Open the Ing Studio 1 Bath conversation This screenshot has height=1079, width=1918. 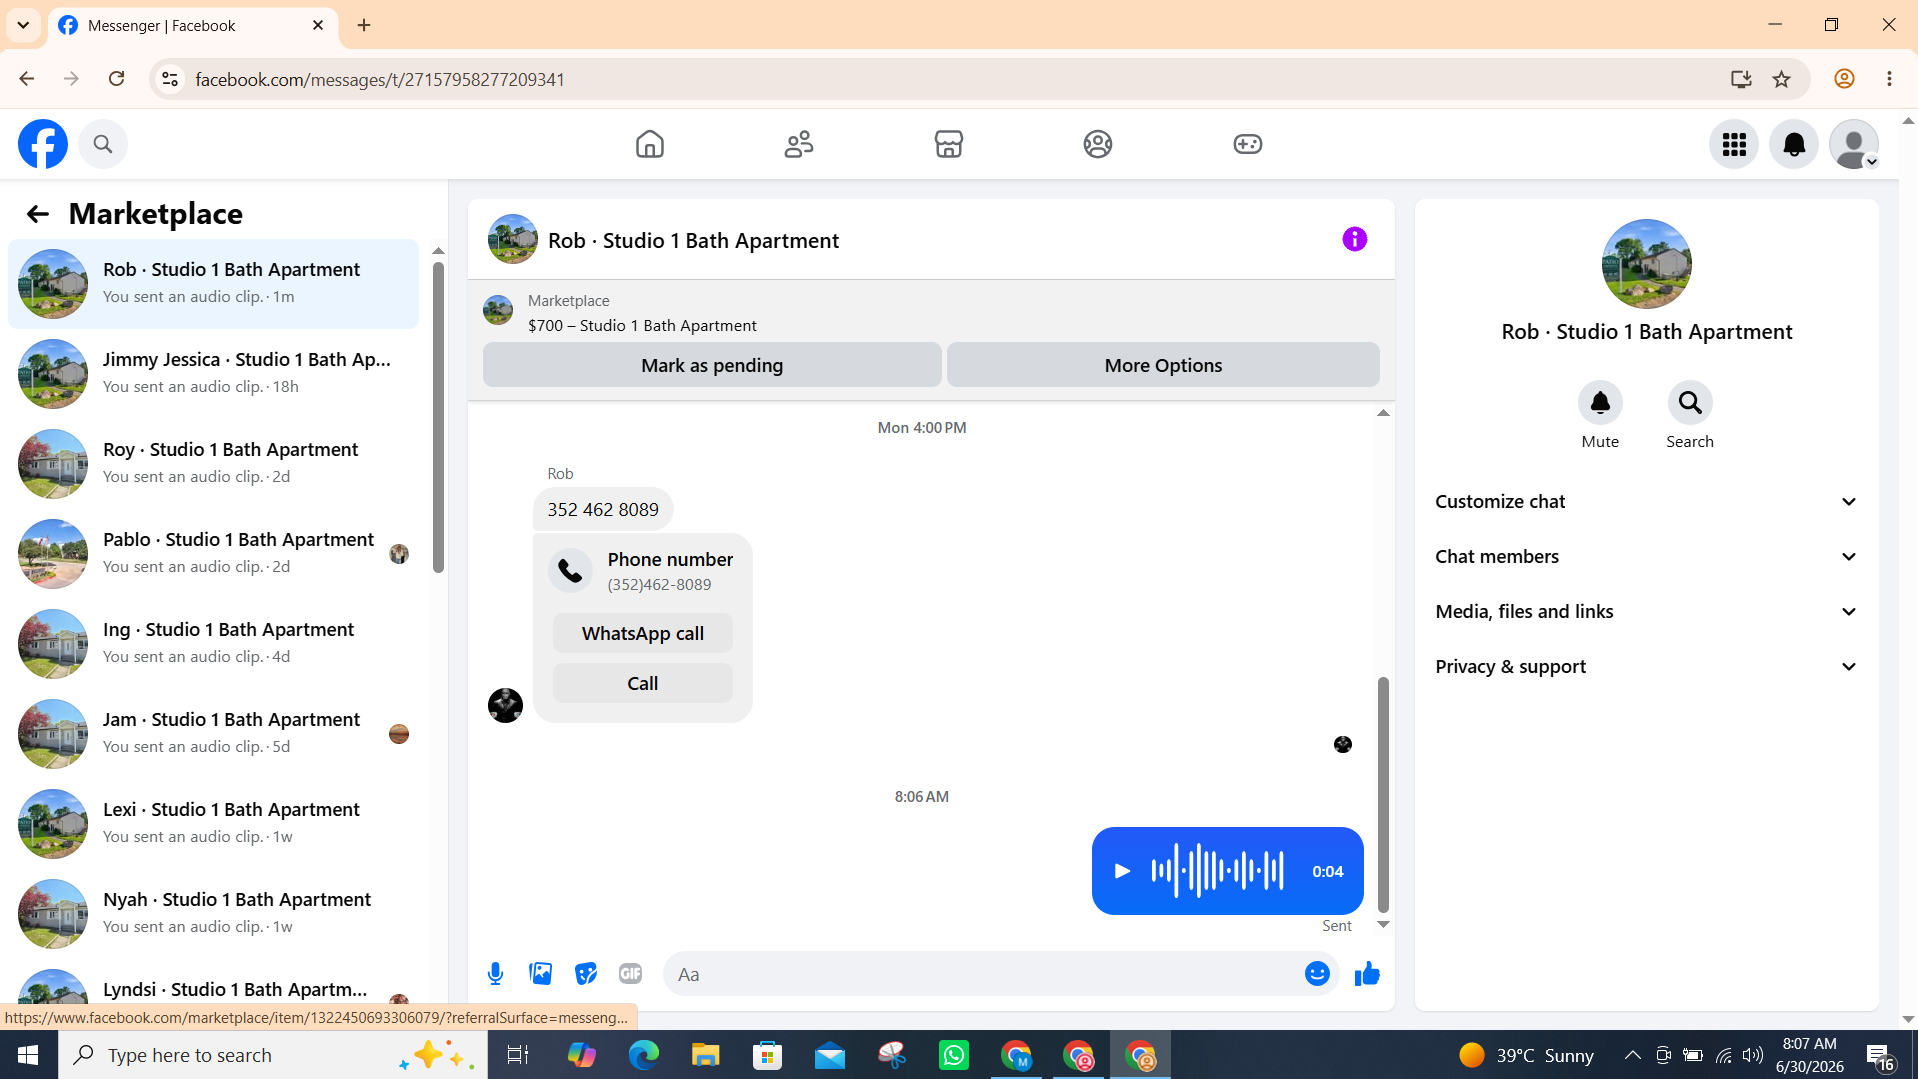(213, 644)
